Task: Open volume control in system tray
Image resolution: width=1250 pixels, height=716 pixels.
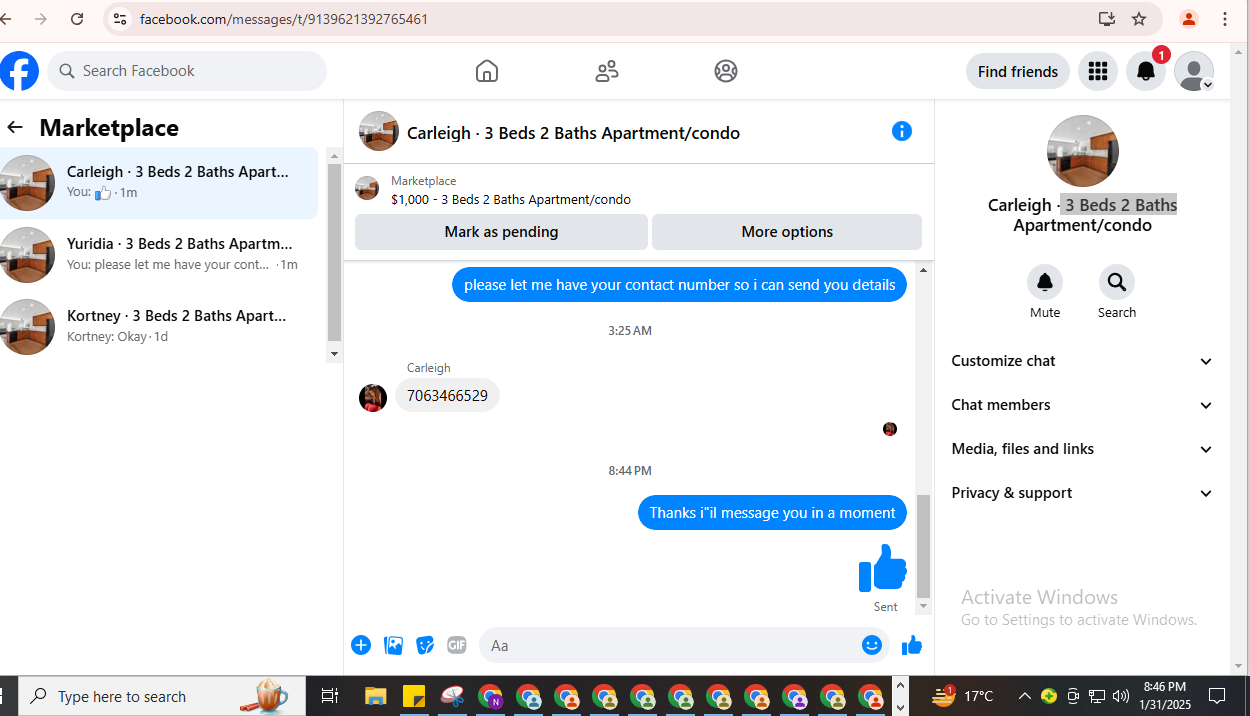Action: point(1120,696)
